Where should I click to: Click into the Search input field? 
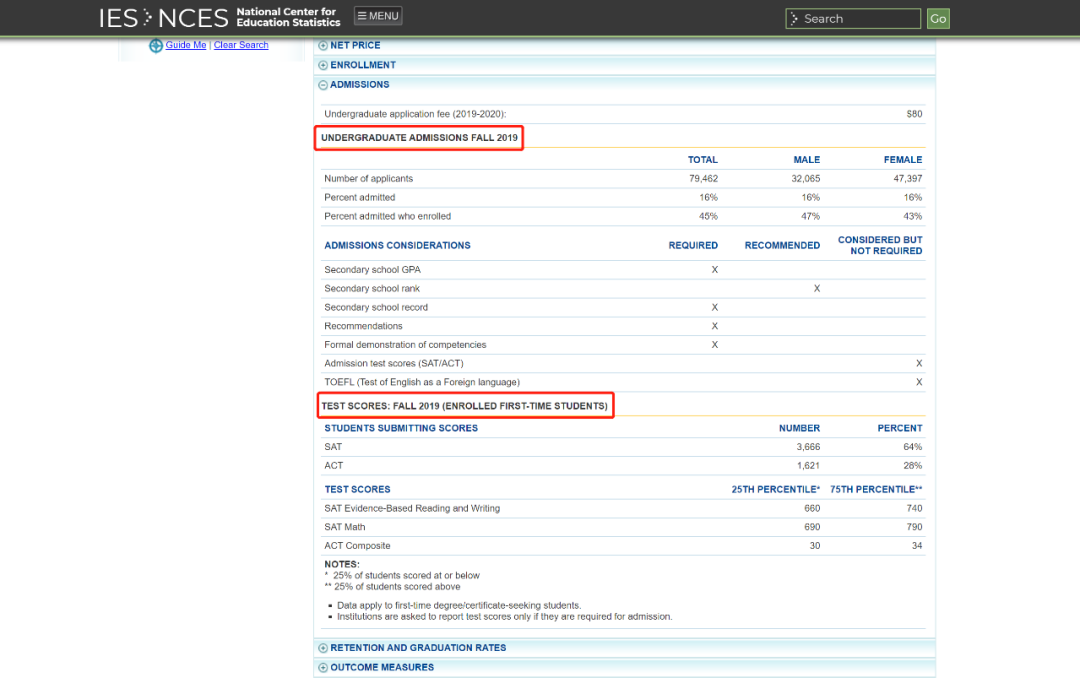[x=858, y=19]
